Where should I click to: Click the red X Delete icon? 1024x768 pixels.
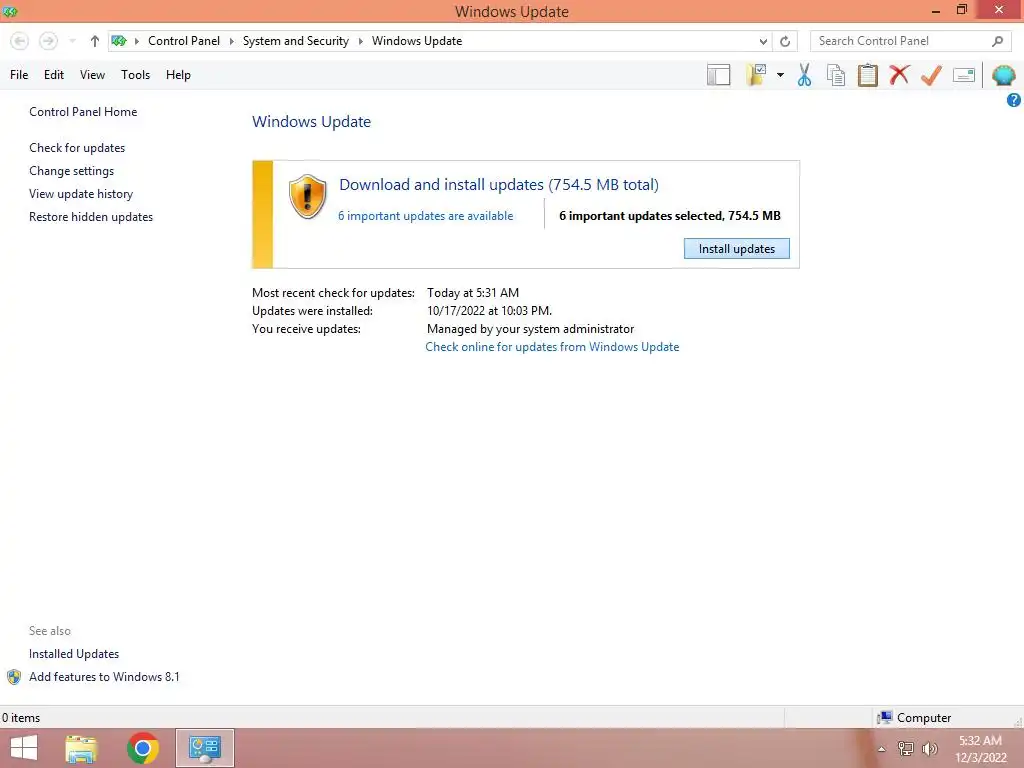point(899,75)
